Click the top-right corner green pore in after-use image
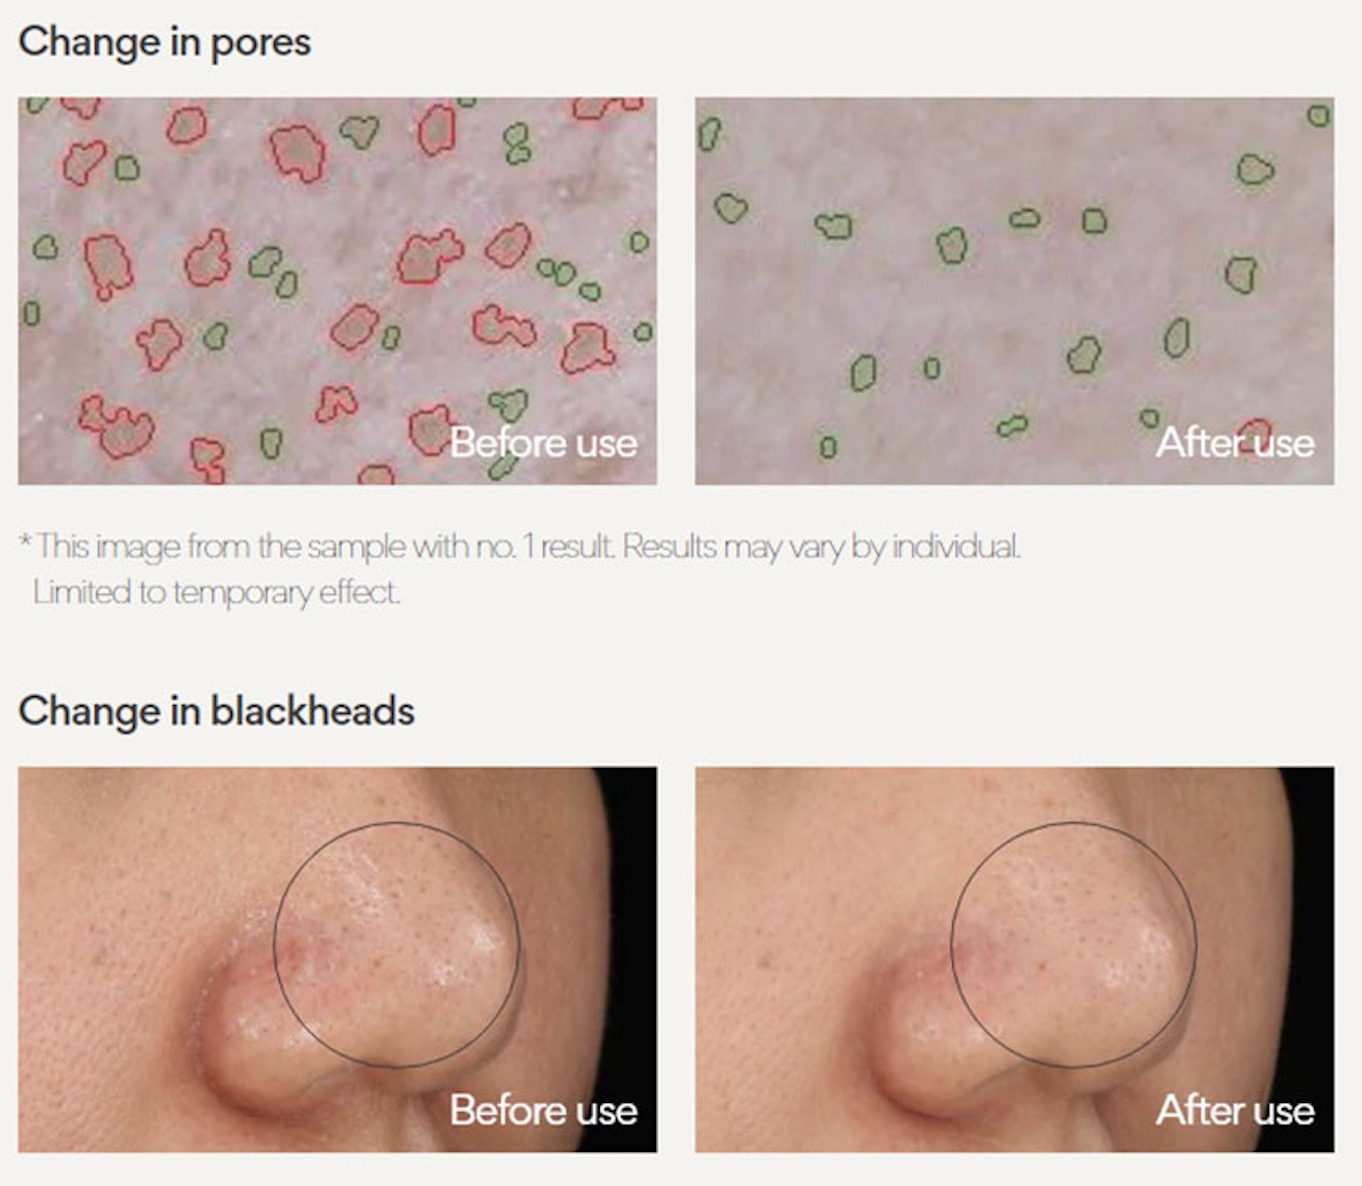The height and width of the screenshot is (1186, 1362). click(1319, 116)
